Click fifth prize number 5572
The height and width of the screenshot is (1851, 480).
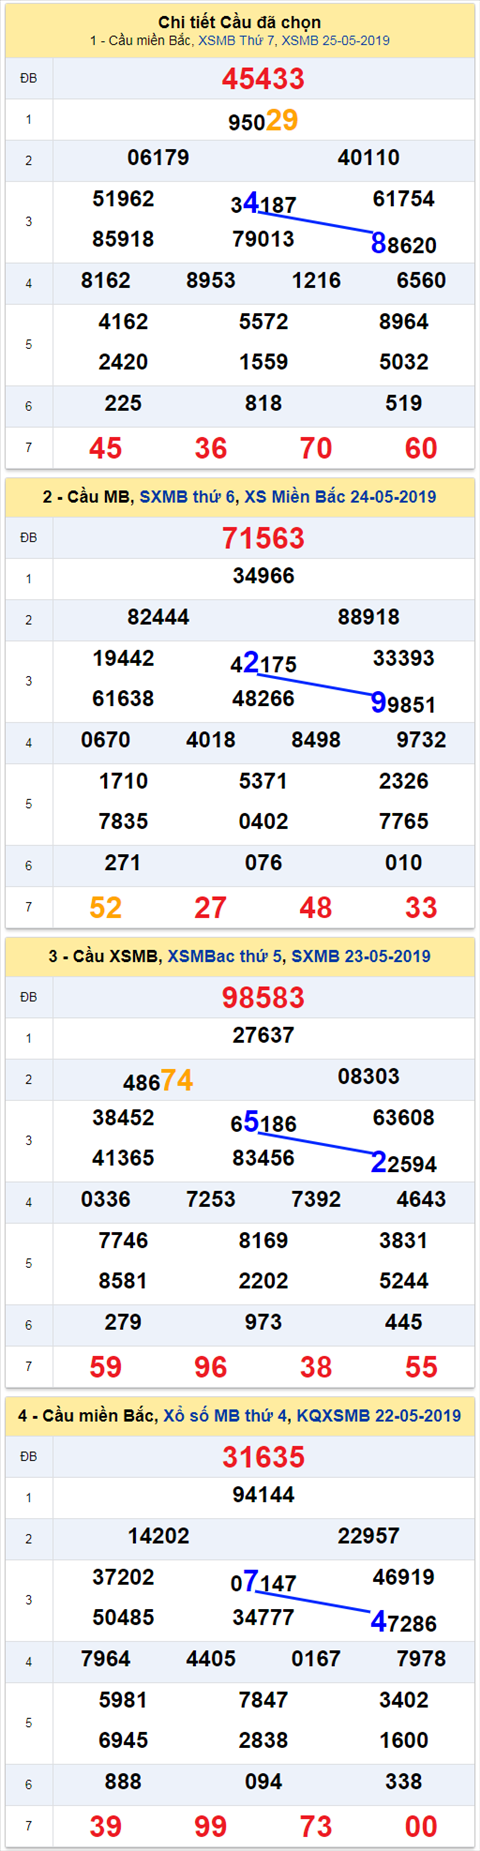pos(263,322)
